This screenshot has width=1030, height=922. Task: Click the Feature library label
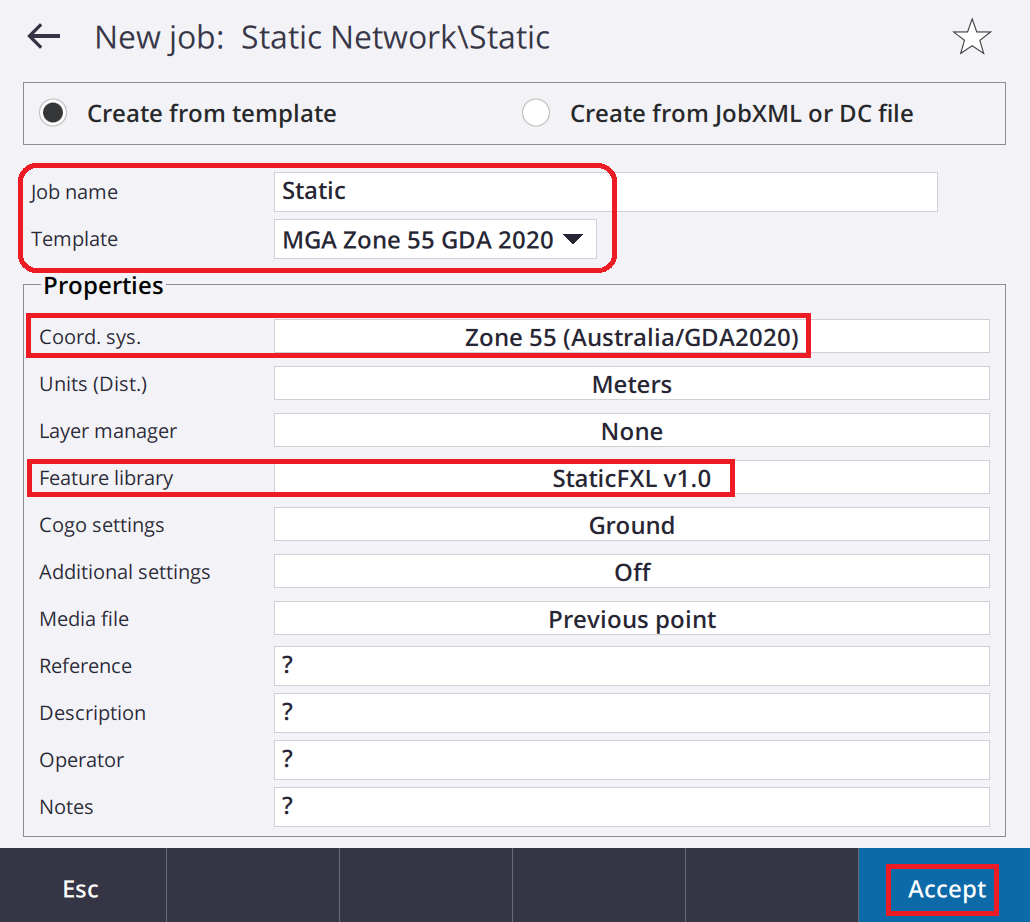click(x=106, y=478)
